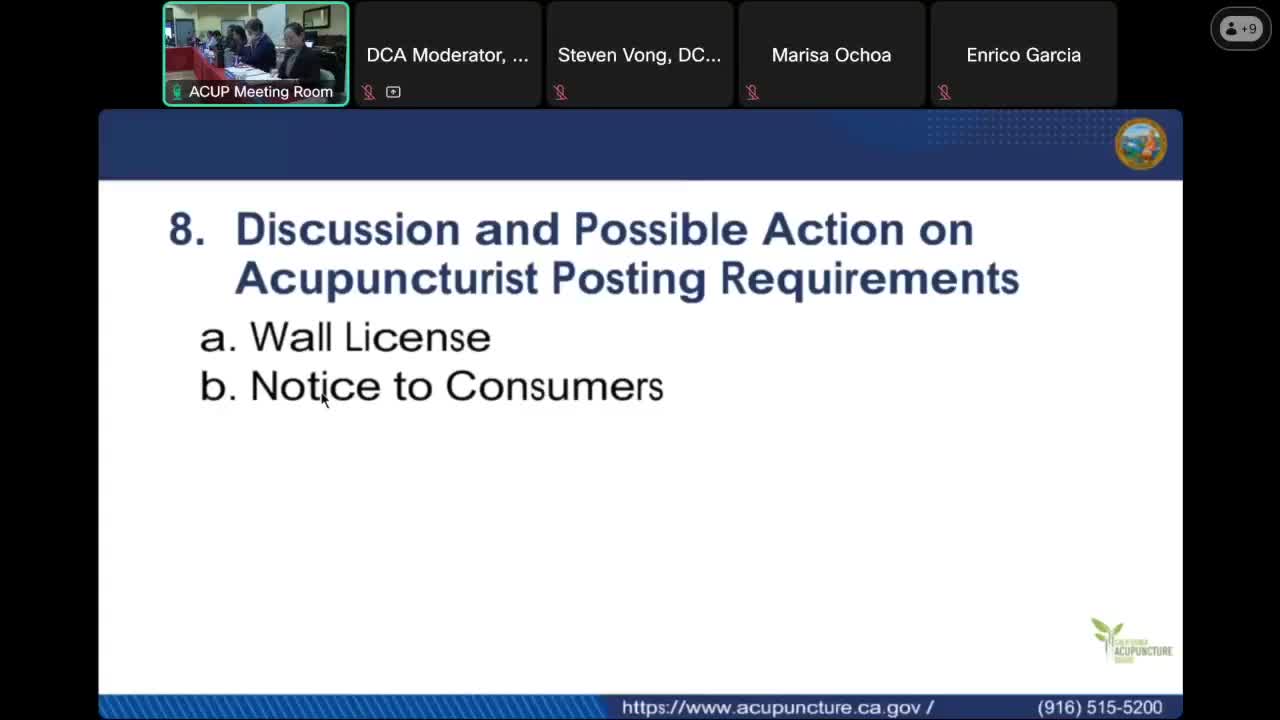Click the (916) 515-5200 phone number

(x=1100, y=707)
